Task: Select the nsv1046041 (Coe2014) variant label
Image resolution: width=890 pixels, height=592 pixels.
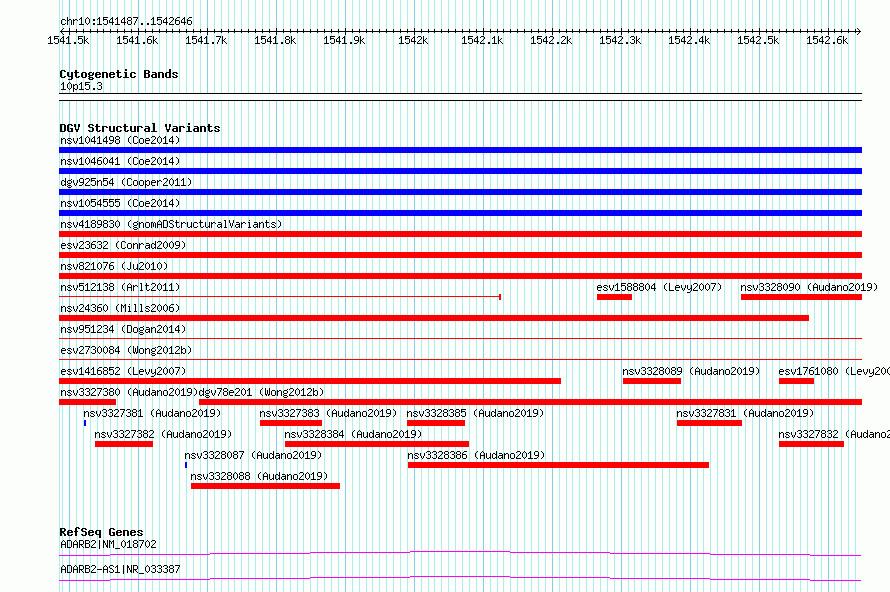Action: point(120,161)
